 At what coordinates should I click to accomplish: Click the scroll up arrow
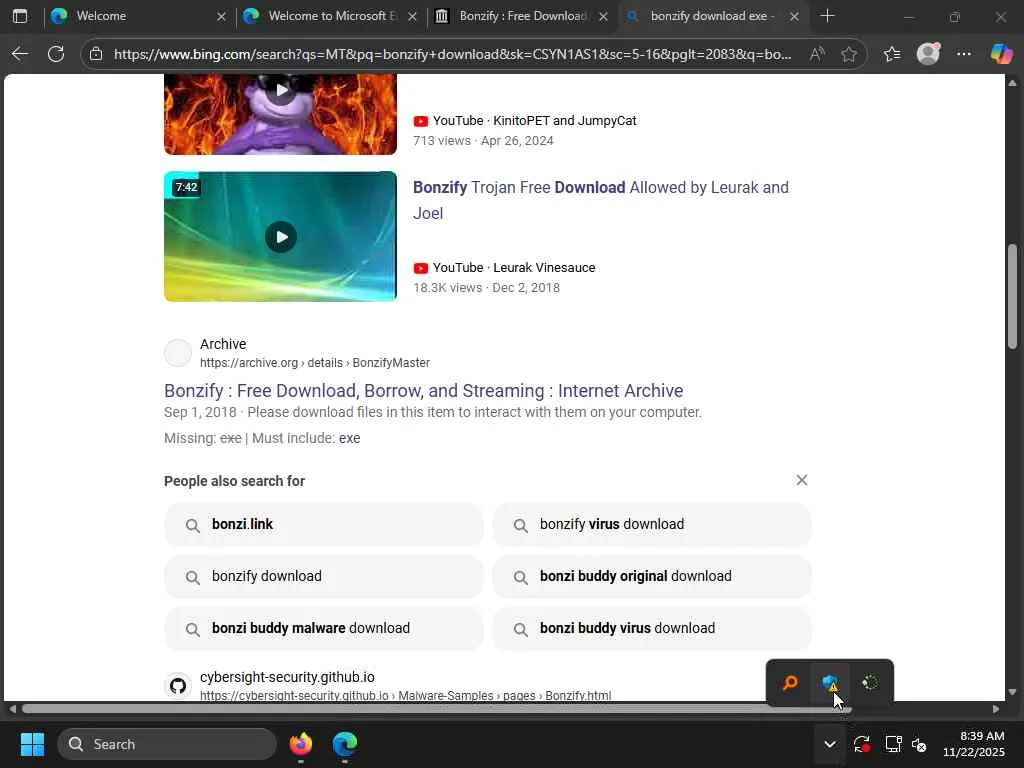coord(1012,83)
